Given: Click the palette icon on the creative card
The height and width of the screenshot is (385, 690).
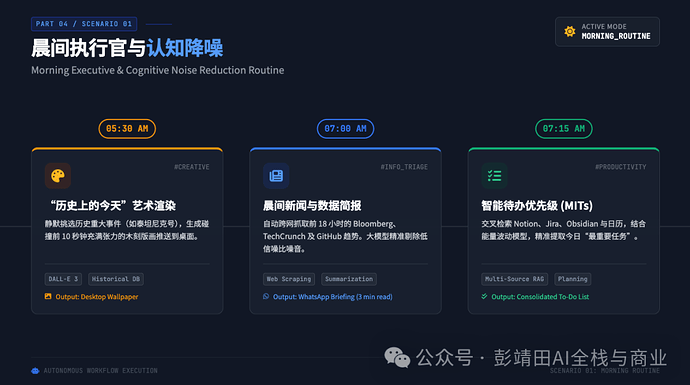Looking at the screenshot, I should coord(58,176).
